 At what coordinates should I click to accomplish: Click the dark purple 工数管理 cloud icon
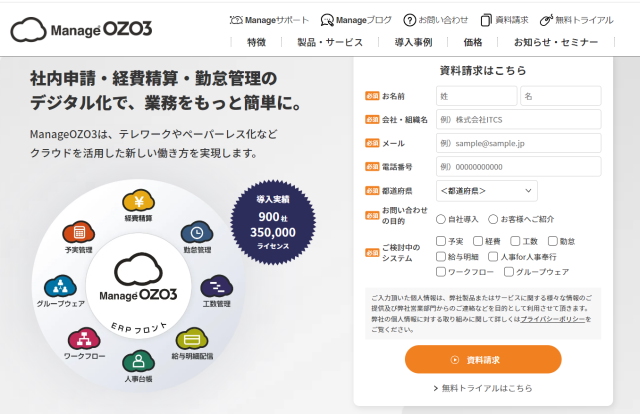[216, 286]
